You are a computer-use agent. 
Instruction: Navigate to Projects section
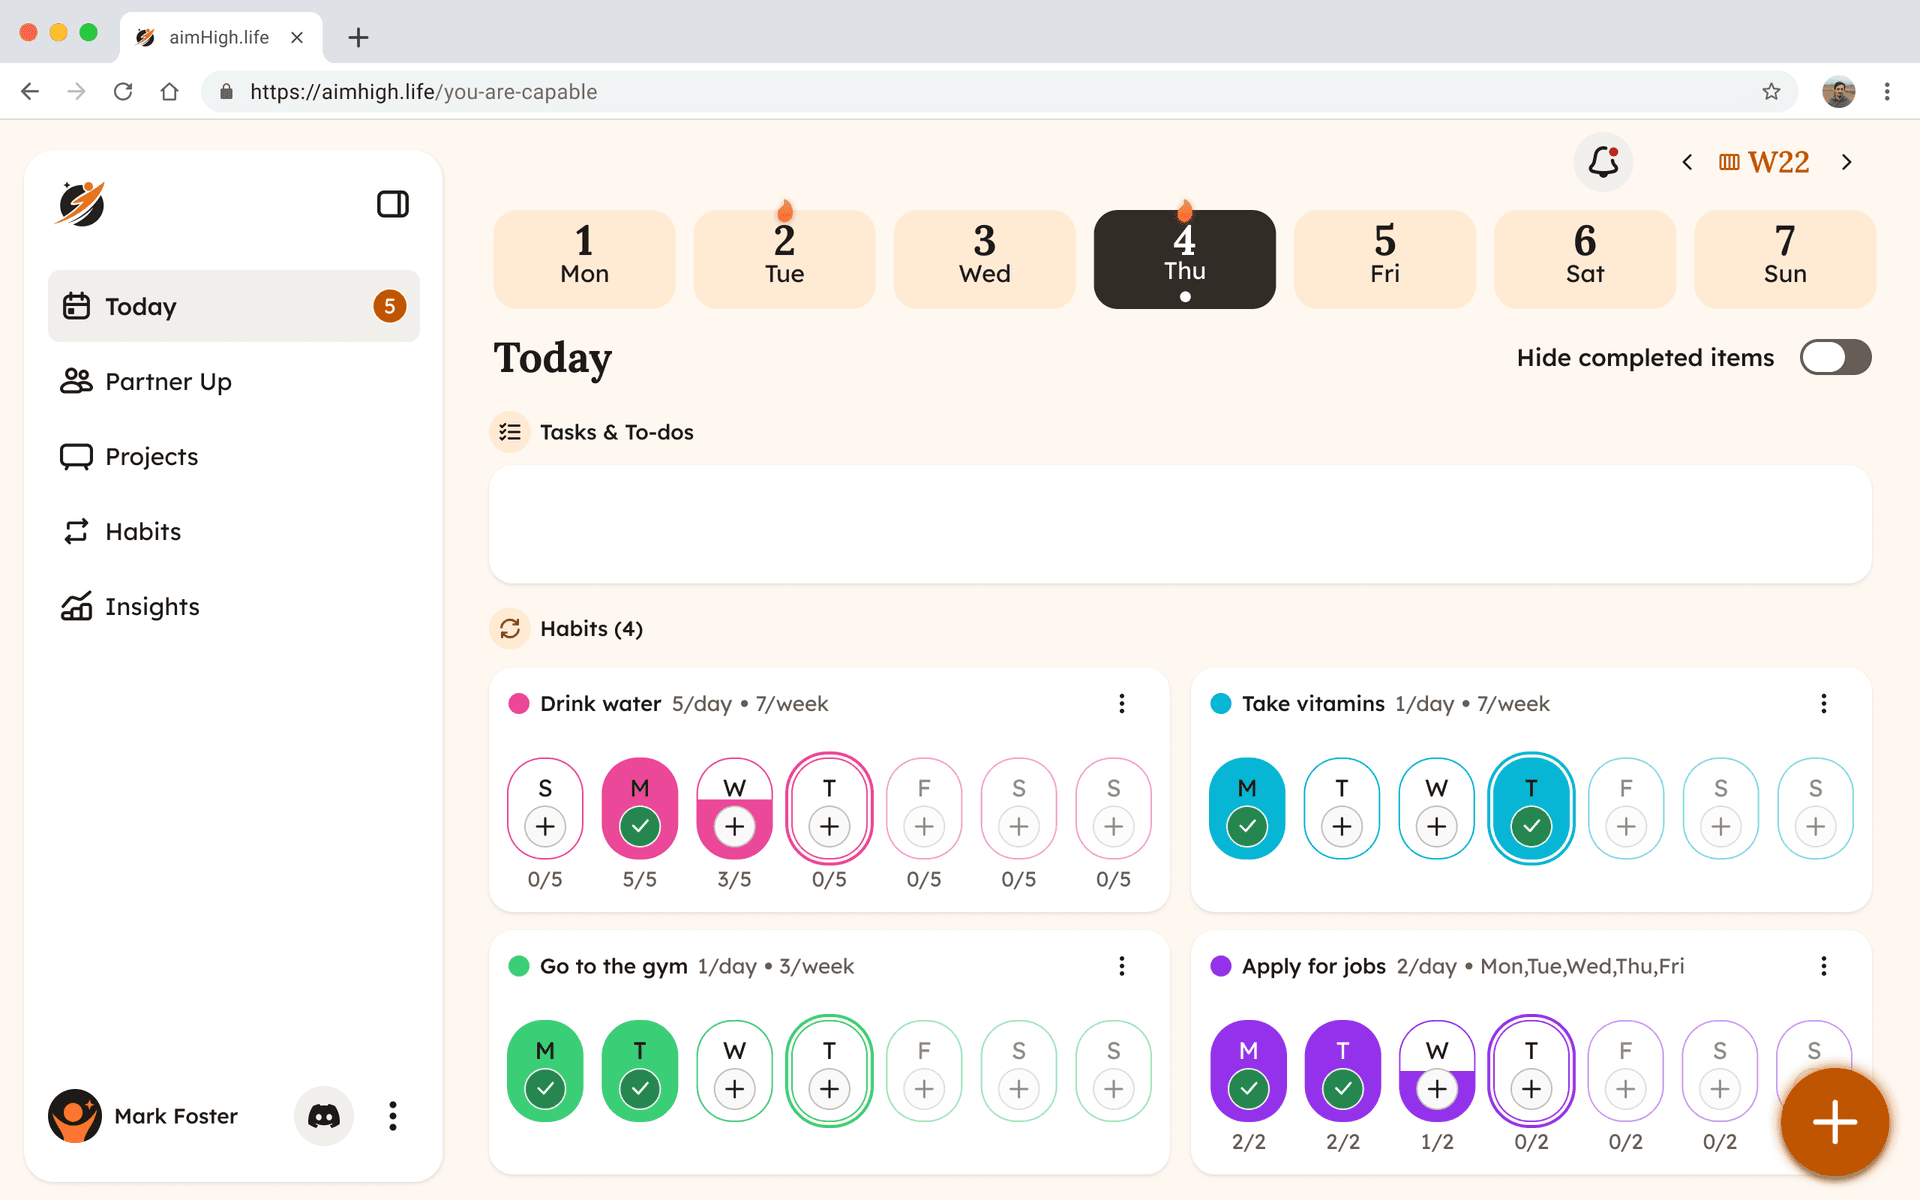click(234, 456)
